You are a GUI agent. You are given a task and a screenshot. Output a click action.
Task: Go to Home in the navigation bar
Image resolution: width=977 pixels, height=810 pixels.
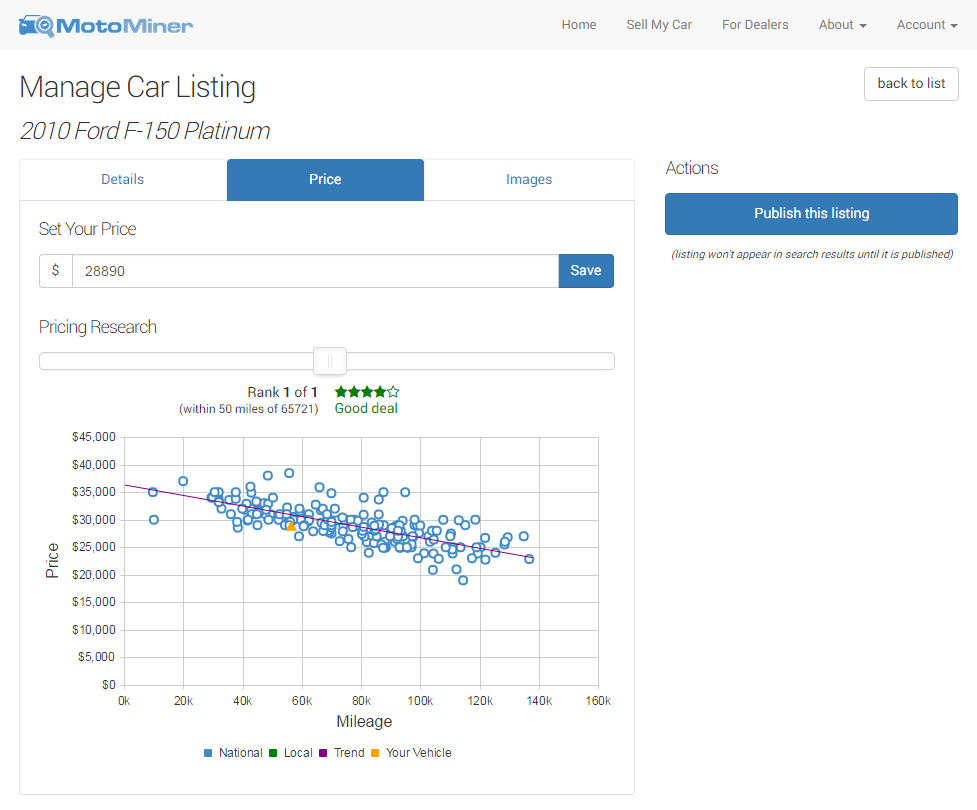579,25
